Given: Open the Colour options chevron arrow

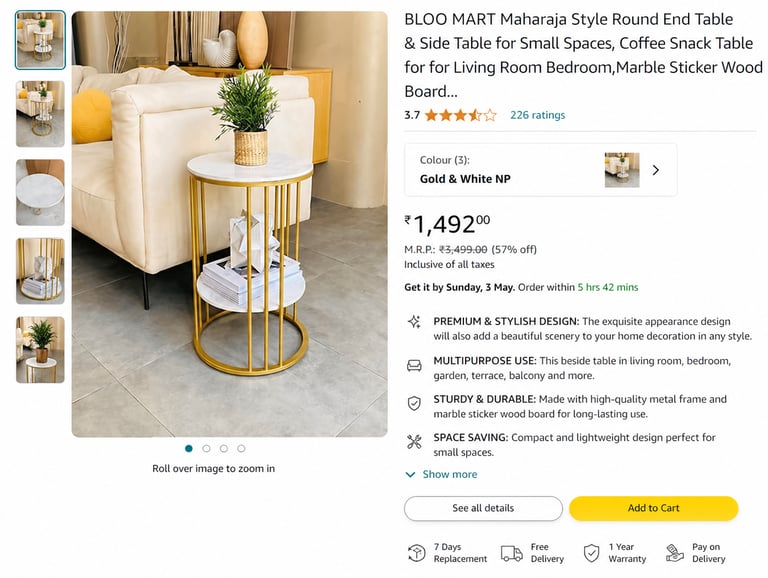Looking at the screenshot, I should (x=656, y=170).
